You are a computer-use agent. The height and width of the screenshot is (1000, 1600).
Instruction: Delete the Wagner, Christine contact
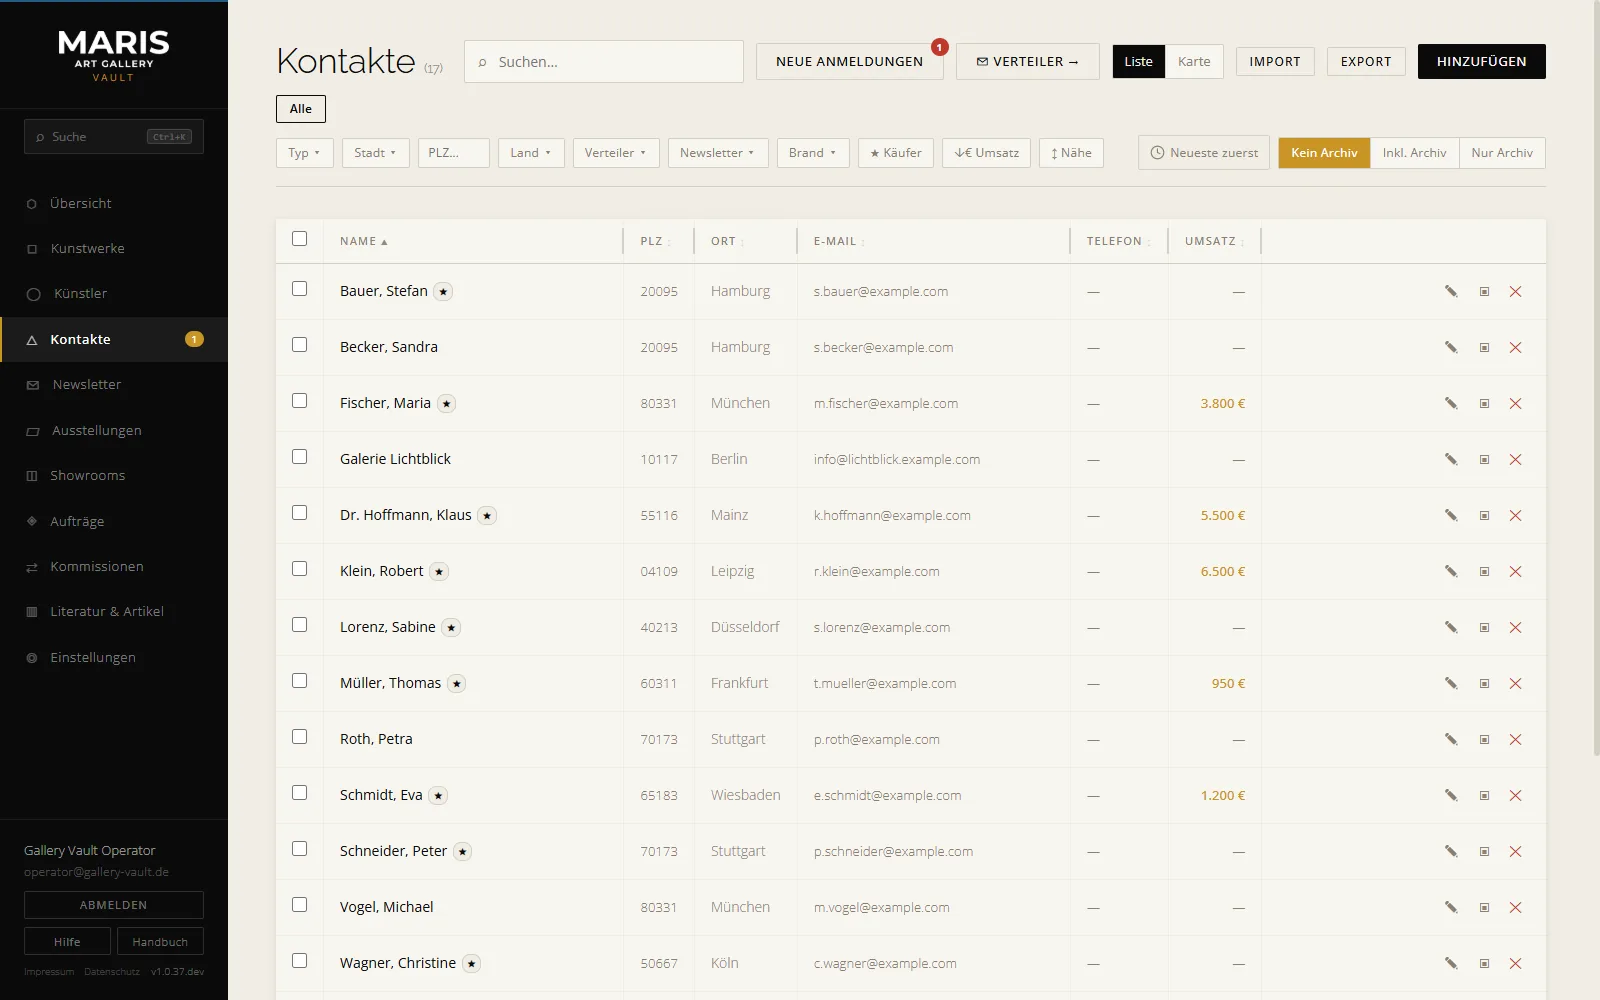coord(1516,964)
